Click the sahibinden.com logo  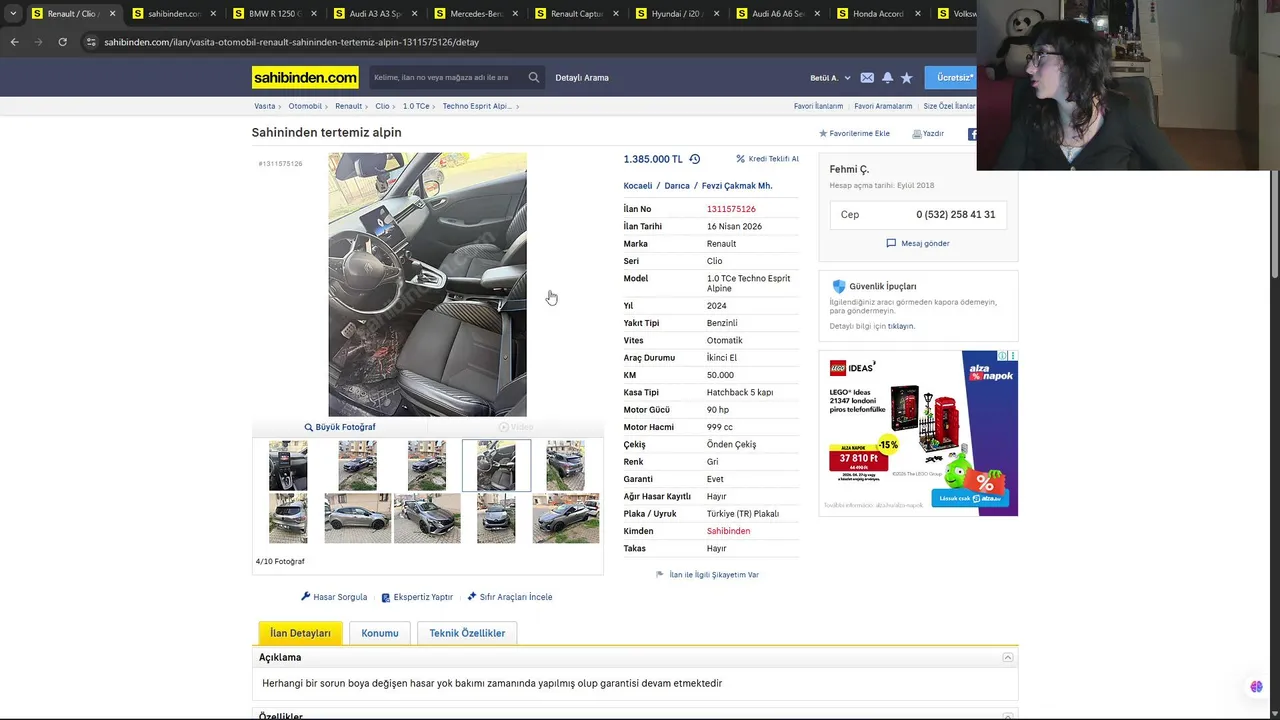pos(305,78)
